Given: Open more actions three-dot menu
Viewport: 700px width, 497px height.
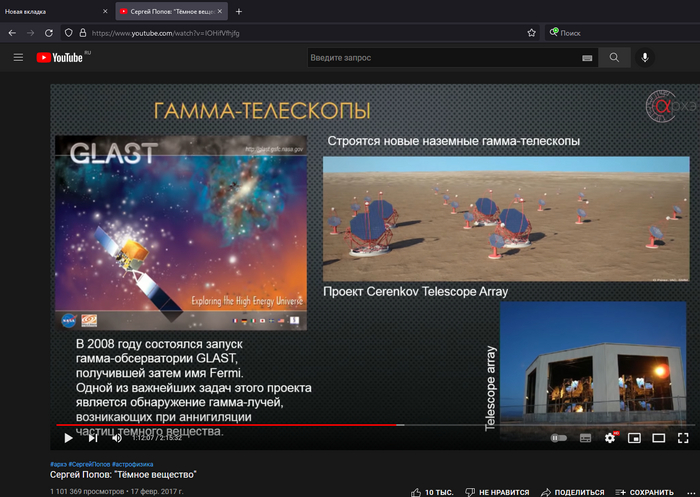Looking at the screenshot, I should point(691,493).
